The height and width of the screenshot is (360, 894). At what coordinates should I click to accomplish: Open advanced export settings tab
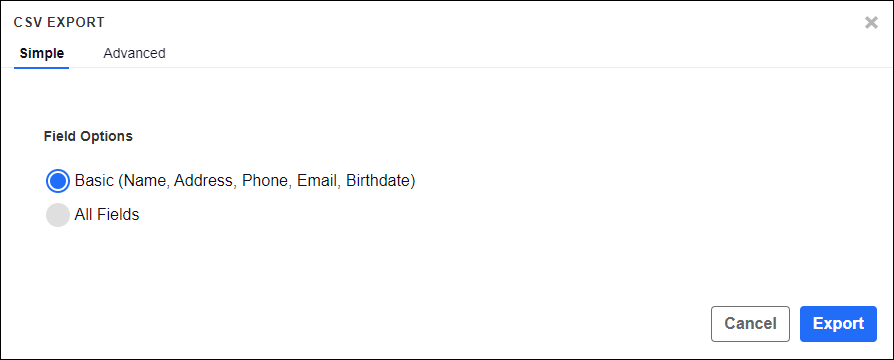(134, 53)
